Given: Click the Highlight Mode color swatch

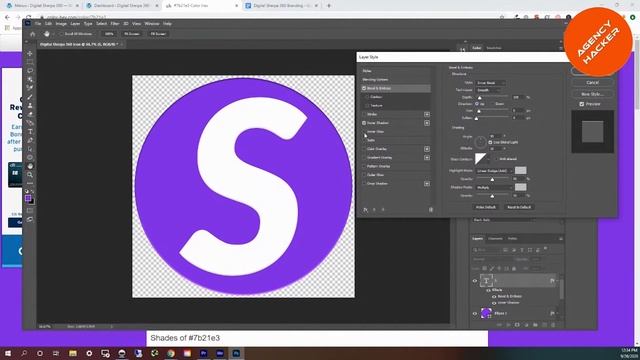Looking at the screenshot, I should pyautogui.click(x=520, y=170).
